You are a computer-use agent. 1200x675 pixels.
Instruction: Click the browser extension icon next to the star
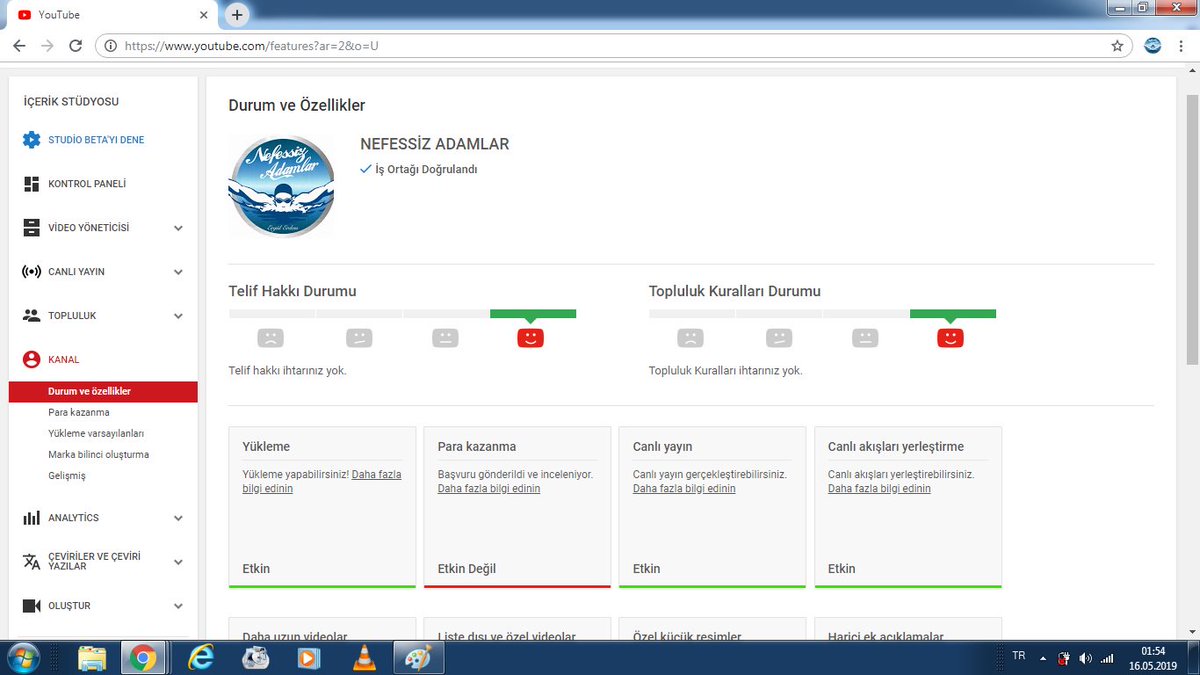point(1152,46)
